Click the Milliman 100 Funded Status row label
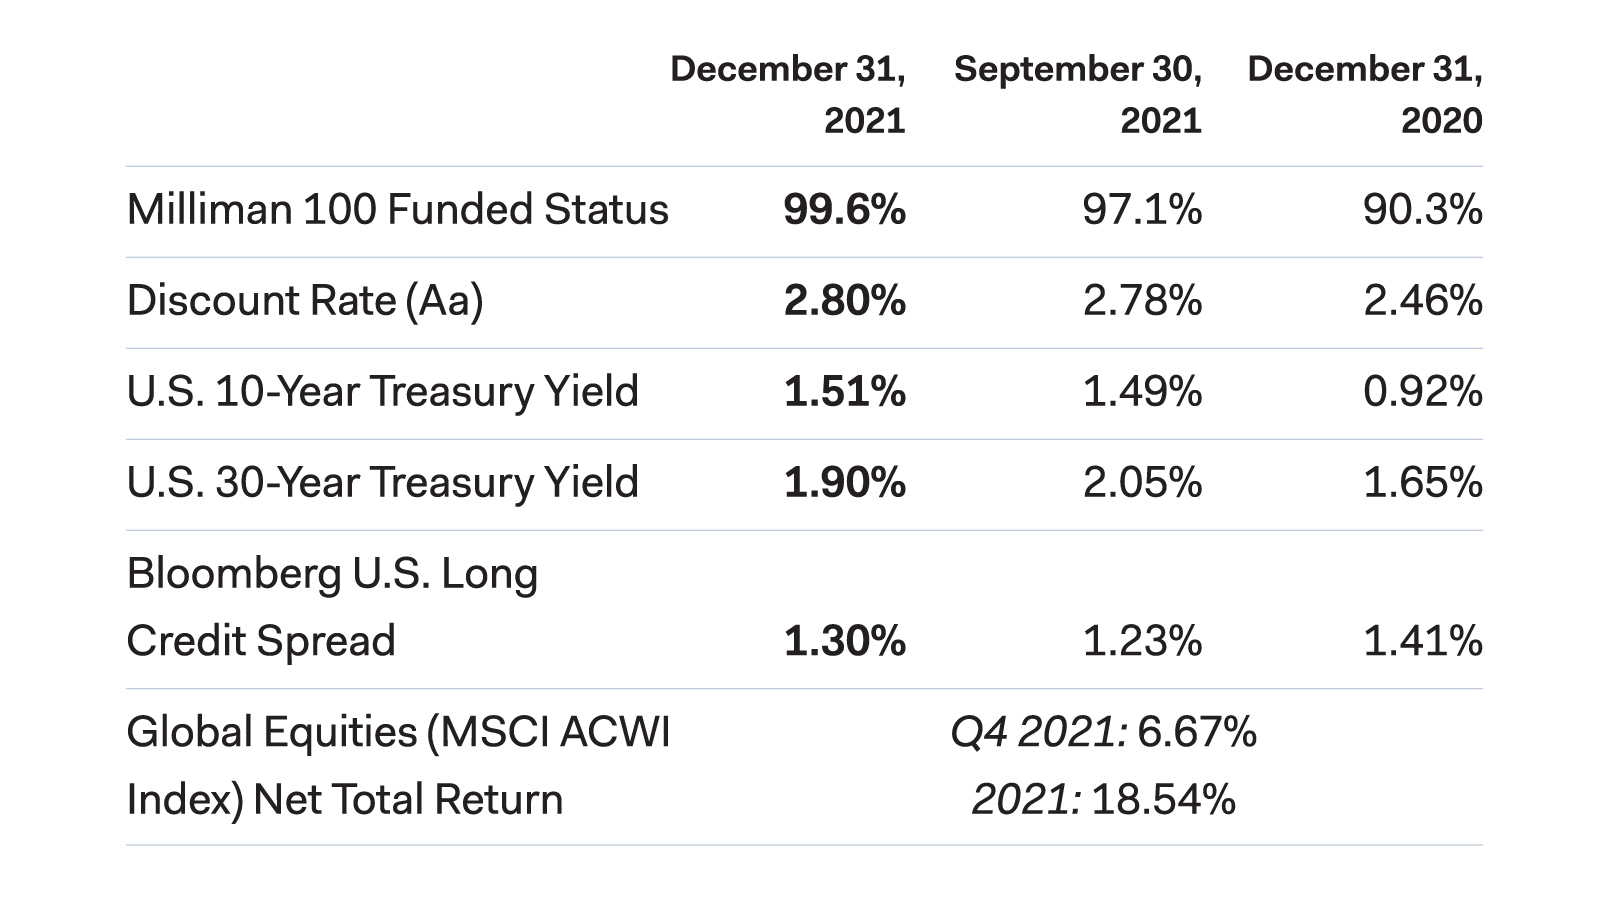This screenshot has height=900, width=1600. point(397,210)
